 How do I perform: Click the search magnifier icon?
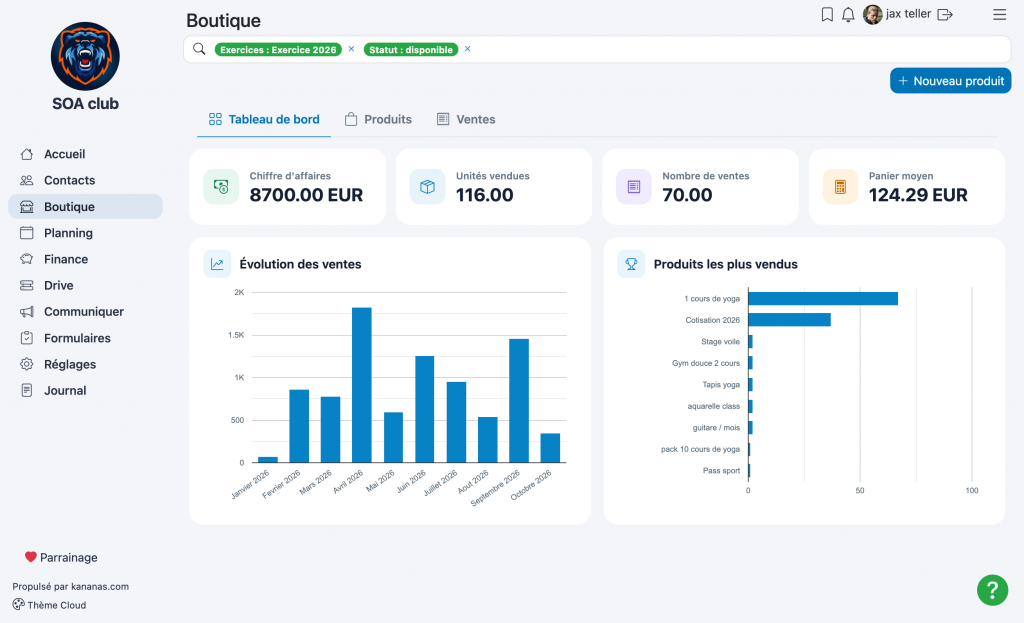tap(199, 49)
